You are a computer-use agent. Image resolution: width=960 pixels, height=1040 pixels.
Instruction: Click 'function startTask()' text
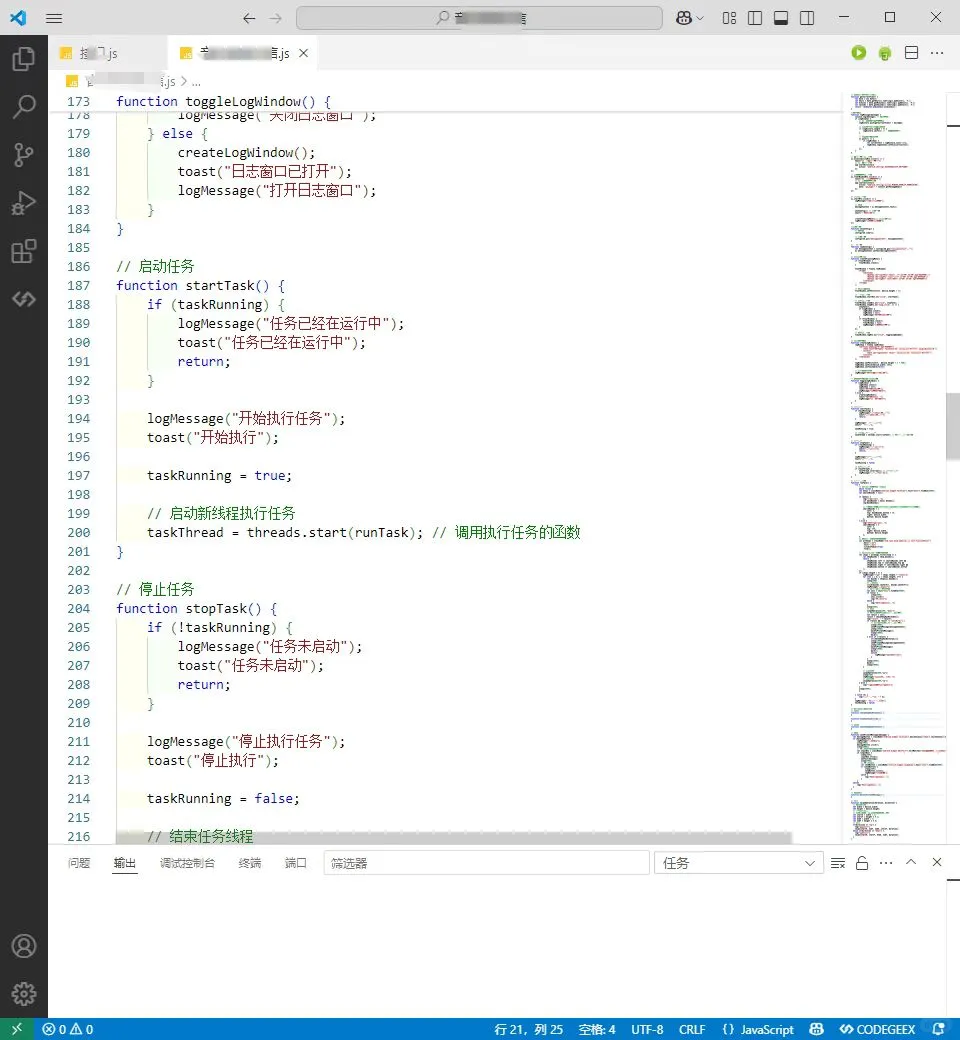tap(193, 285)
